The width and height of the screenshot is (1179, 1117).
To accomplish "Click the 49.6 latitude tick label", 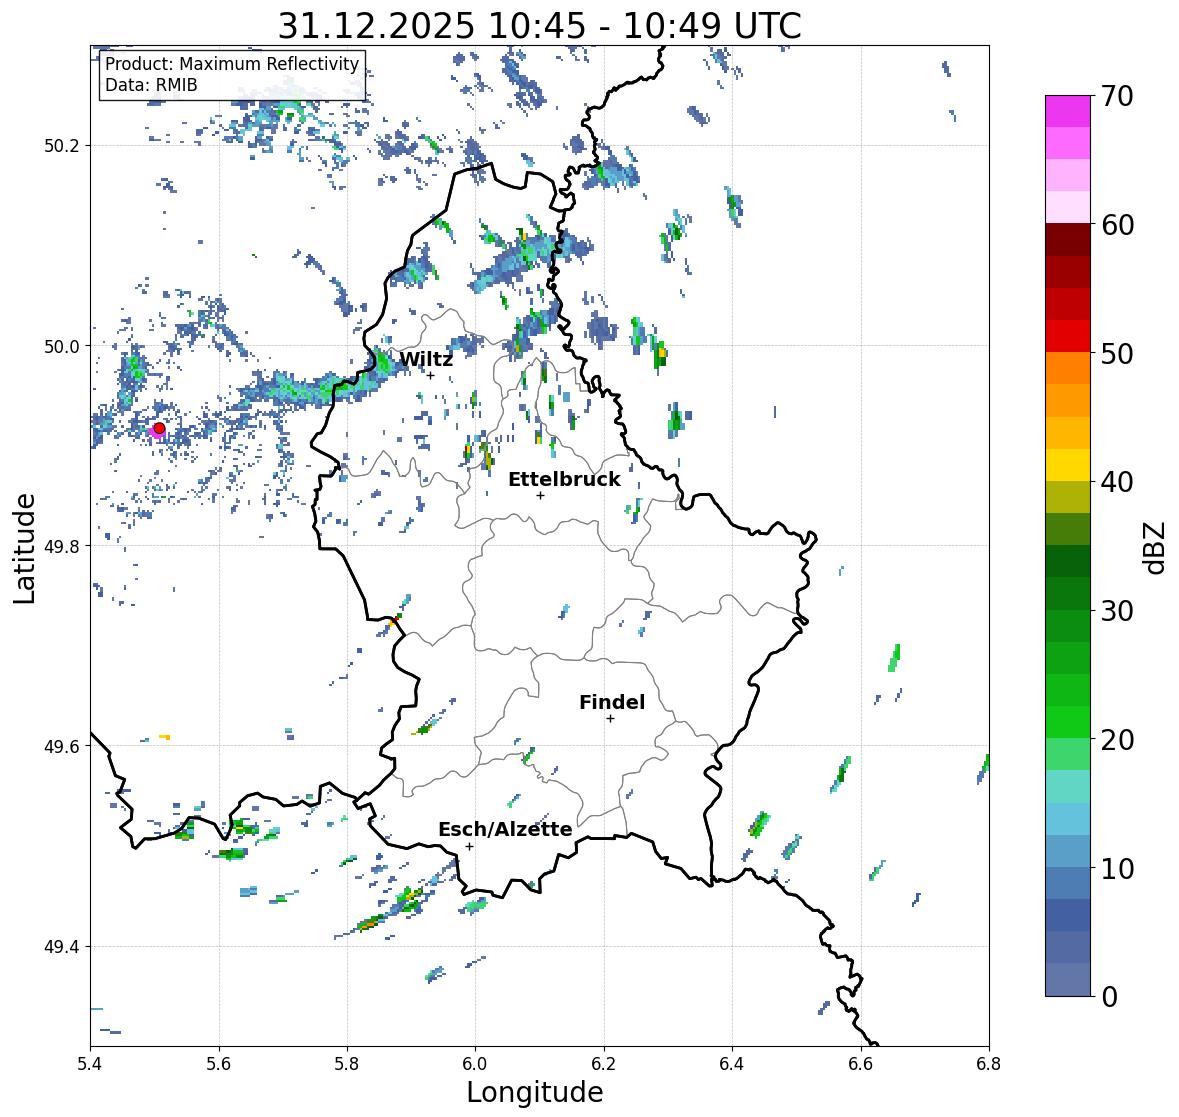I will coord(62,746).
